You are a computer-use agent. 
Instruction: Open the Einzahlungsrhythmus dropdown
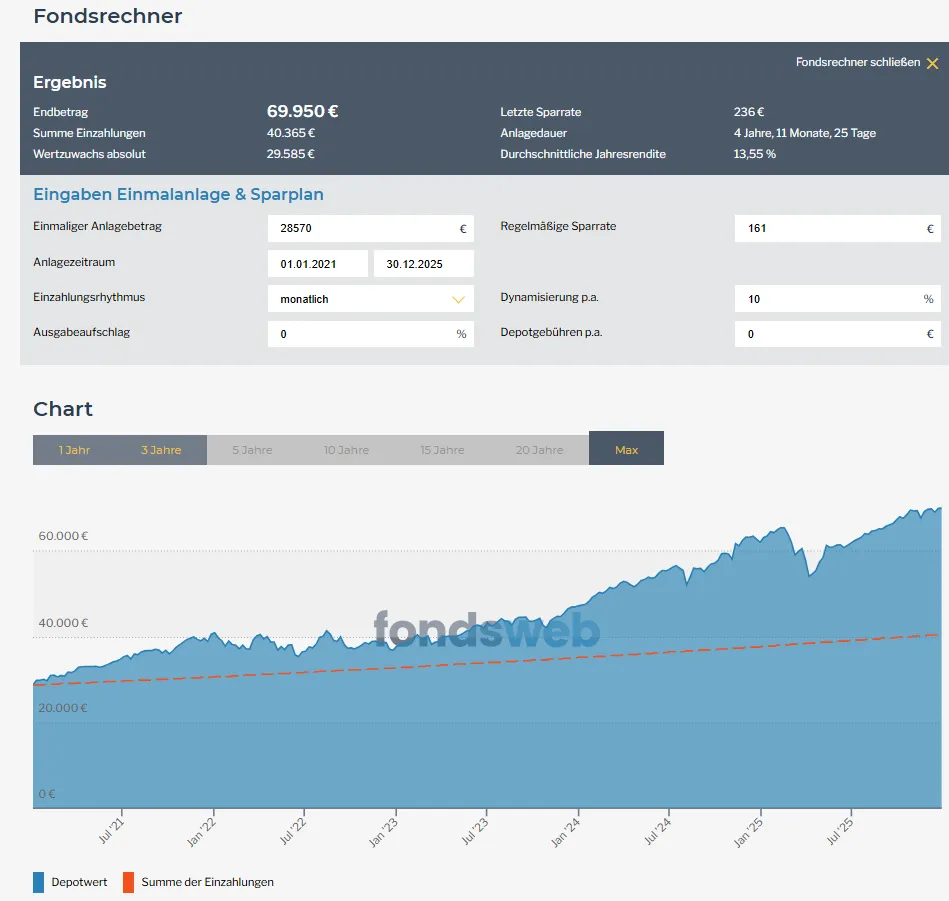click(370, 299)
